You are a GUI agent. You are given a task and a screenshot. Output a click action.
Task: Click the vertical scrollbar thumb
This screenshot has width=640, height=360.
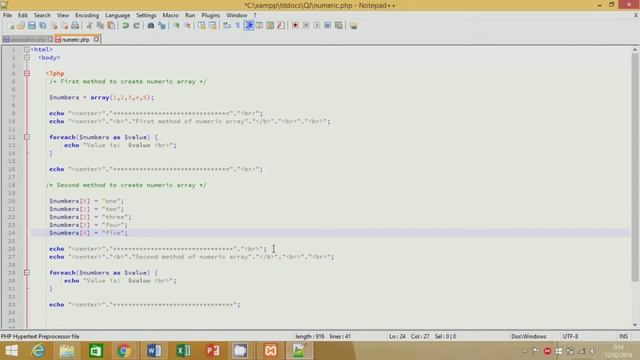coord(635,167)
